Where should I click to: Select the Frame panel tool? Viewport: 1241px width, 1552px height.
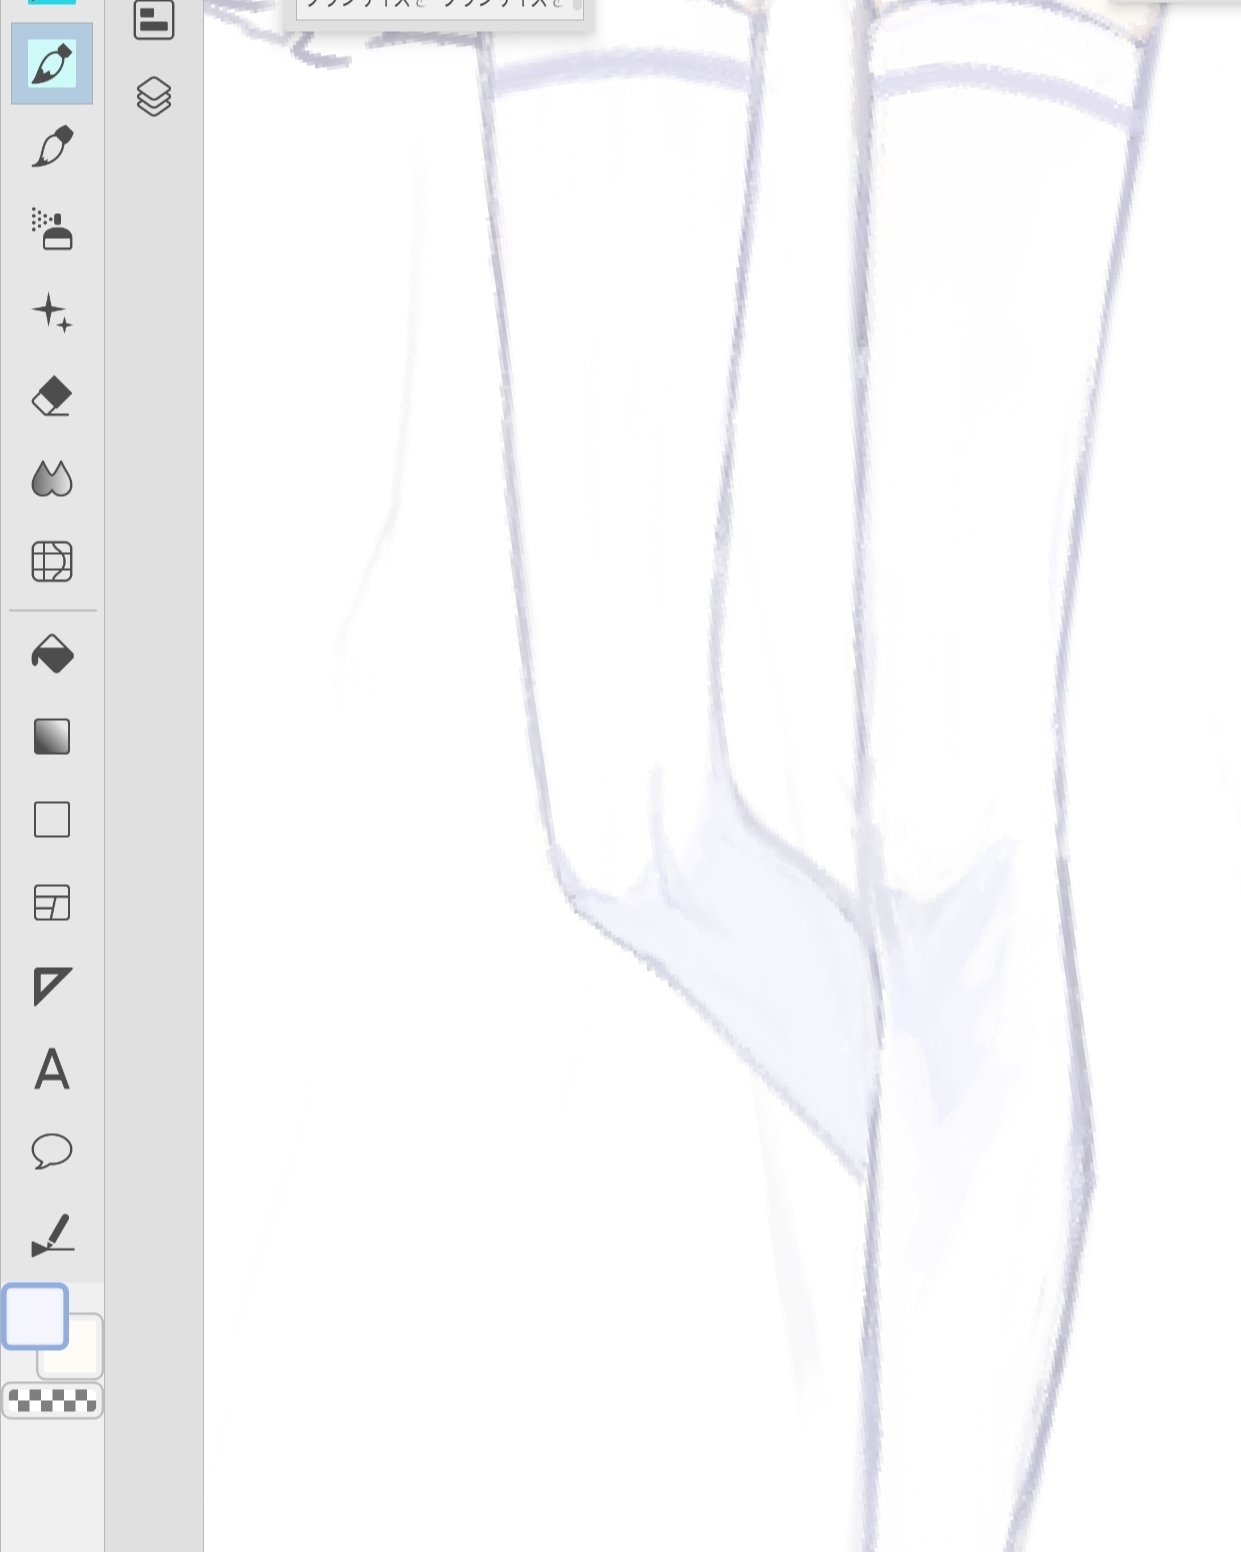click(52, 903)
